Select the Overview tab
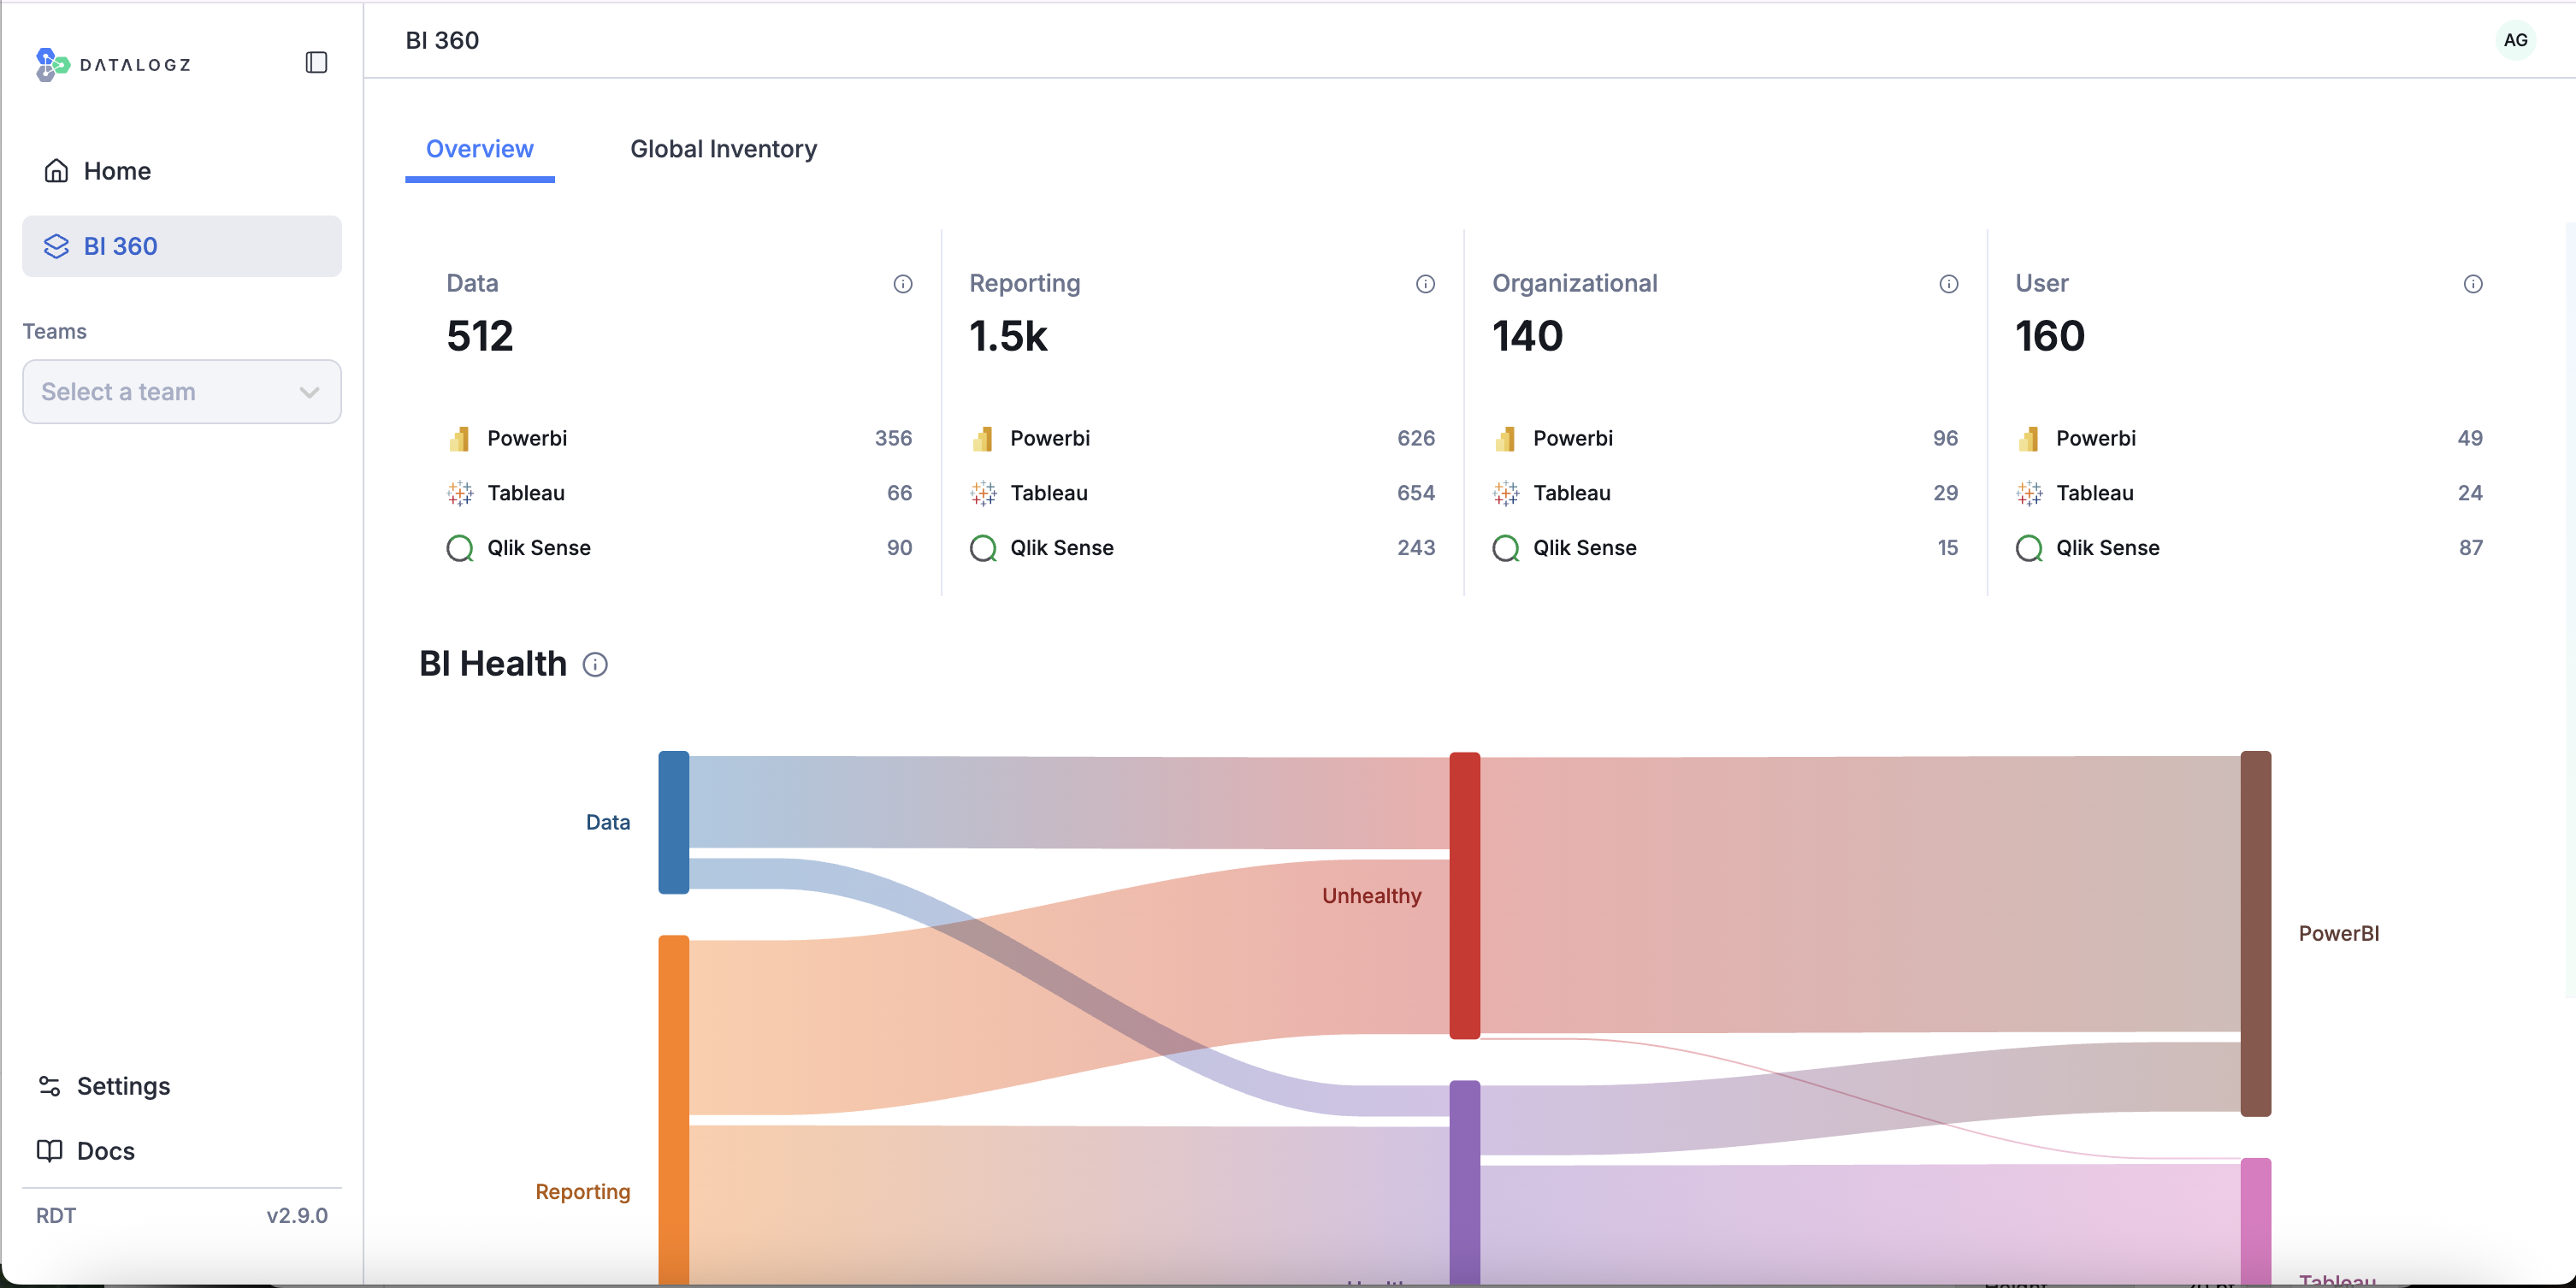Image resolution: width=2576 pixels, height=1288 pixels. tap(479, 149)
